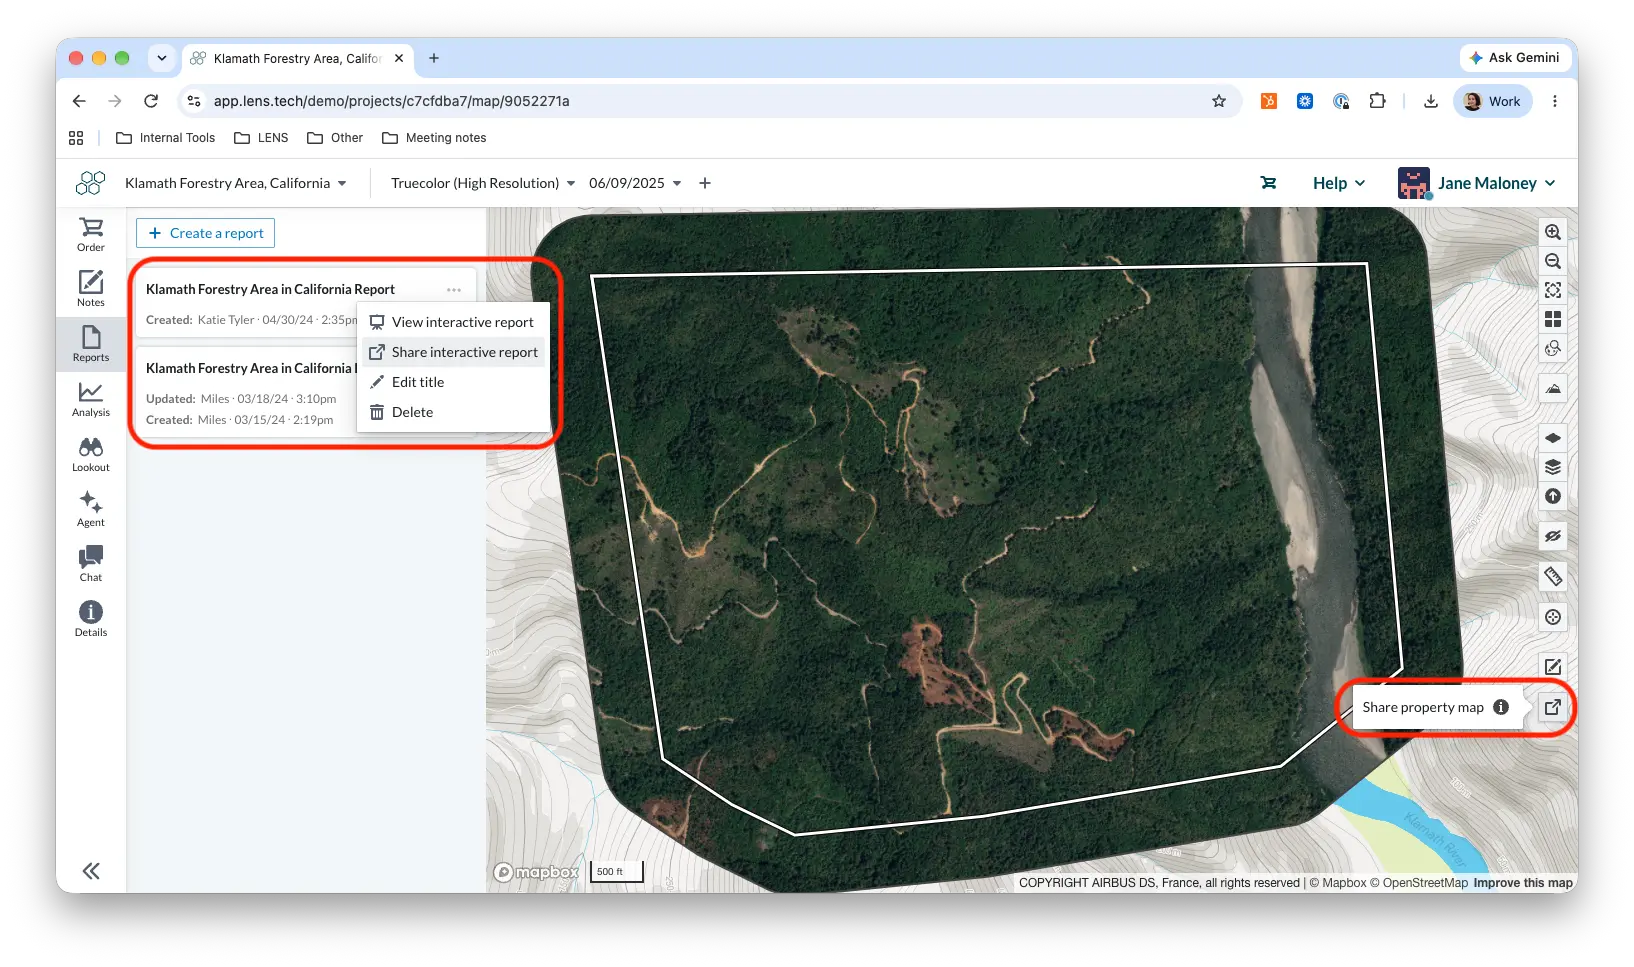
Task: Click the info icon beside Share property map
Action: pyautogui.click(x=1501, y=707)
